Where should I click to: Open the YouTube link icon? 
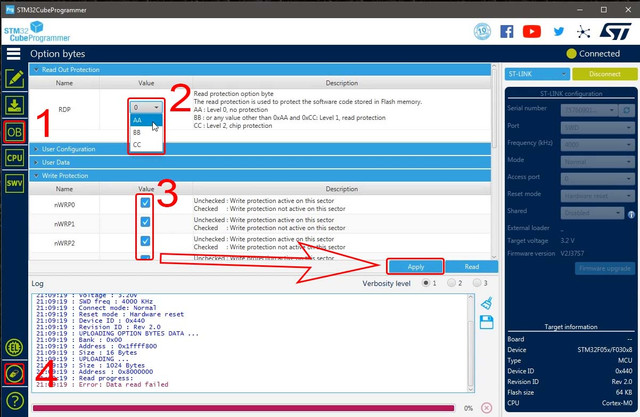coord(532,31)
